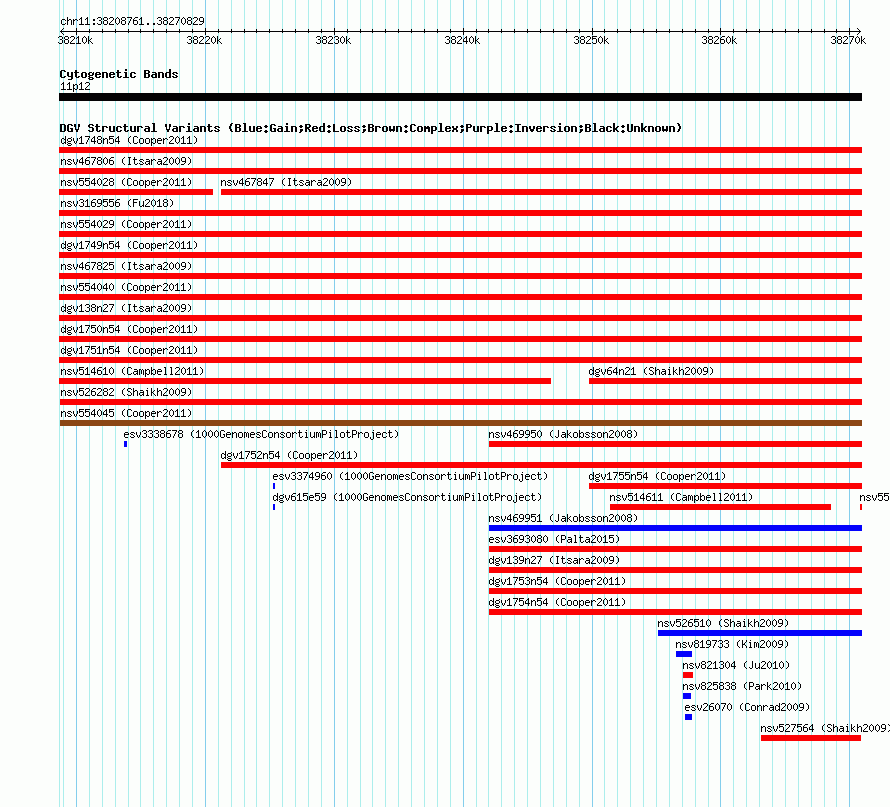Viewport: 890px width, 807px height.
Task: Click the esv26070 (Conrad2009) label
Action: pos(747,707)
